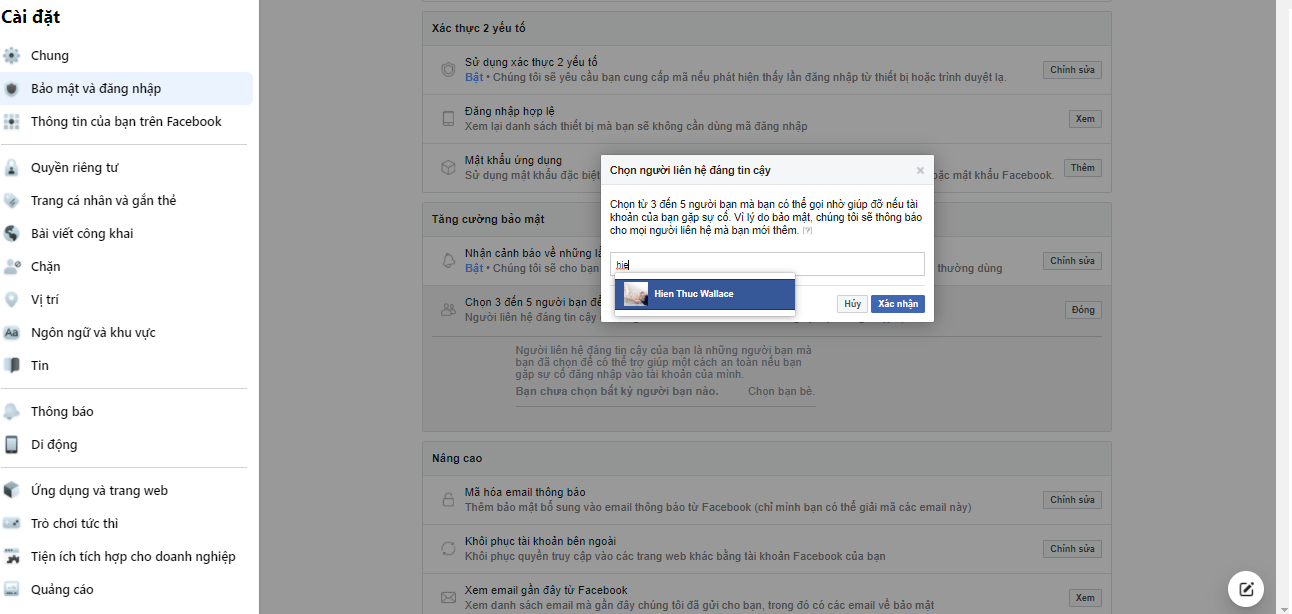Screen dimensions: 1292x614
Task: Click Chỉnh sửa for two-factor authentication
Action: click(1073, 70)
